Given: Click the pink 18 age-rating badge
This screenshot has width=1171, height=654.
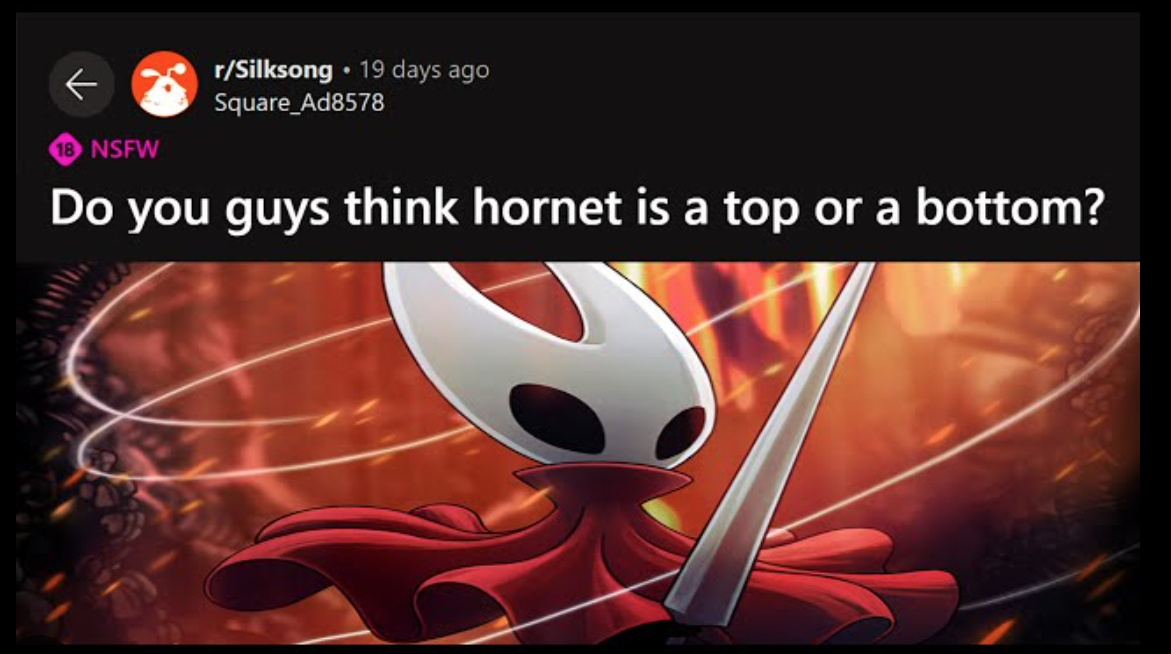Looking at the screenshot, I should (65, 149).
